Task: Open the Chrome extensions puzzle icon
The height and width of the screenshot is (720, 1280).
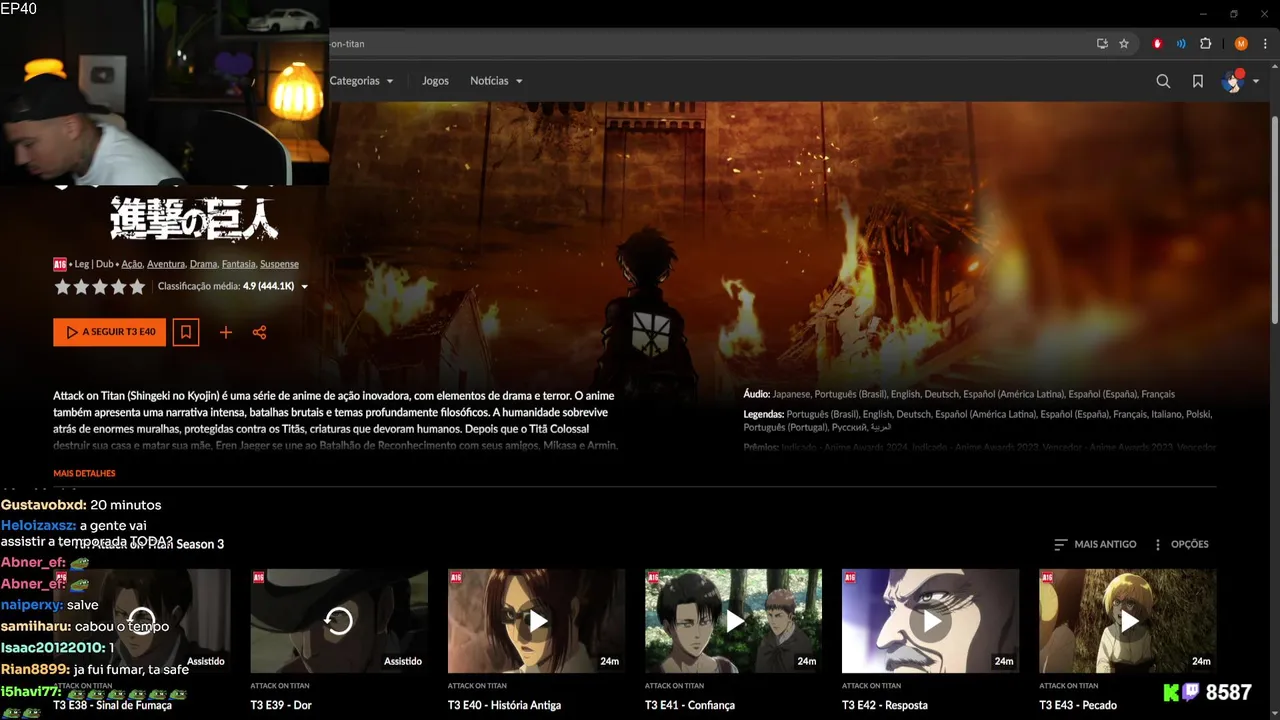Action: [1206, 44]
